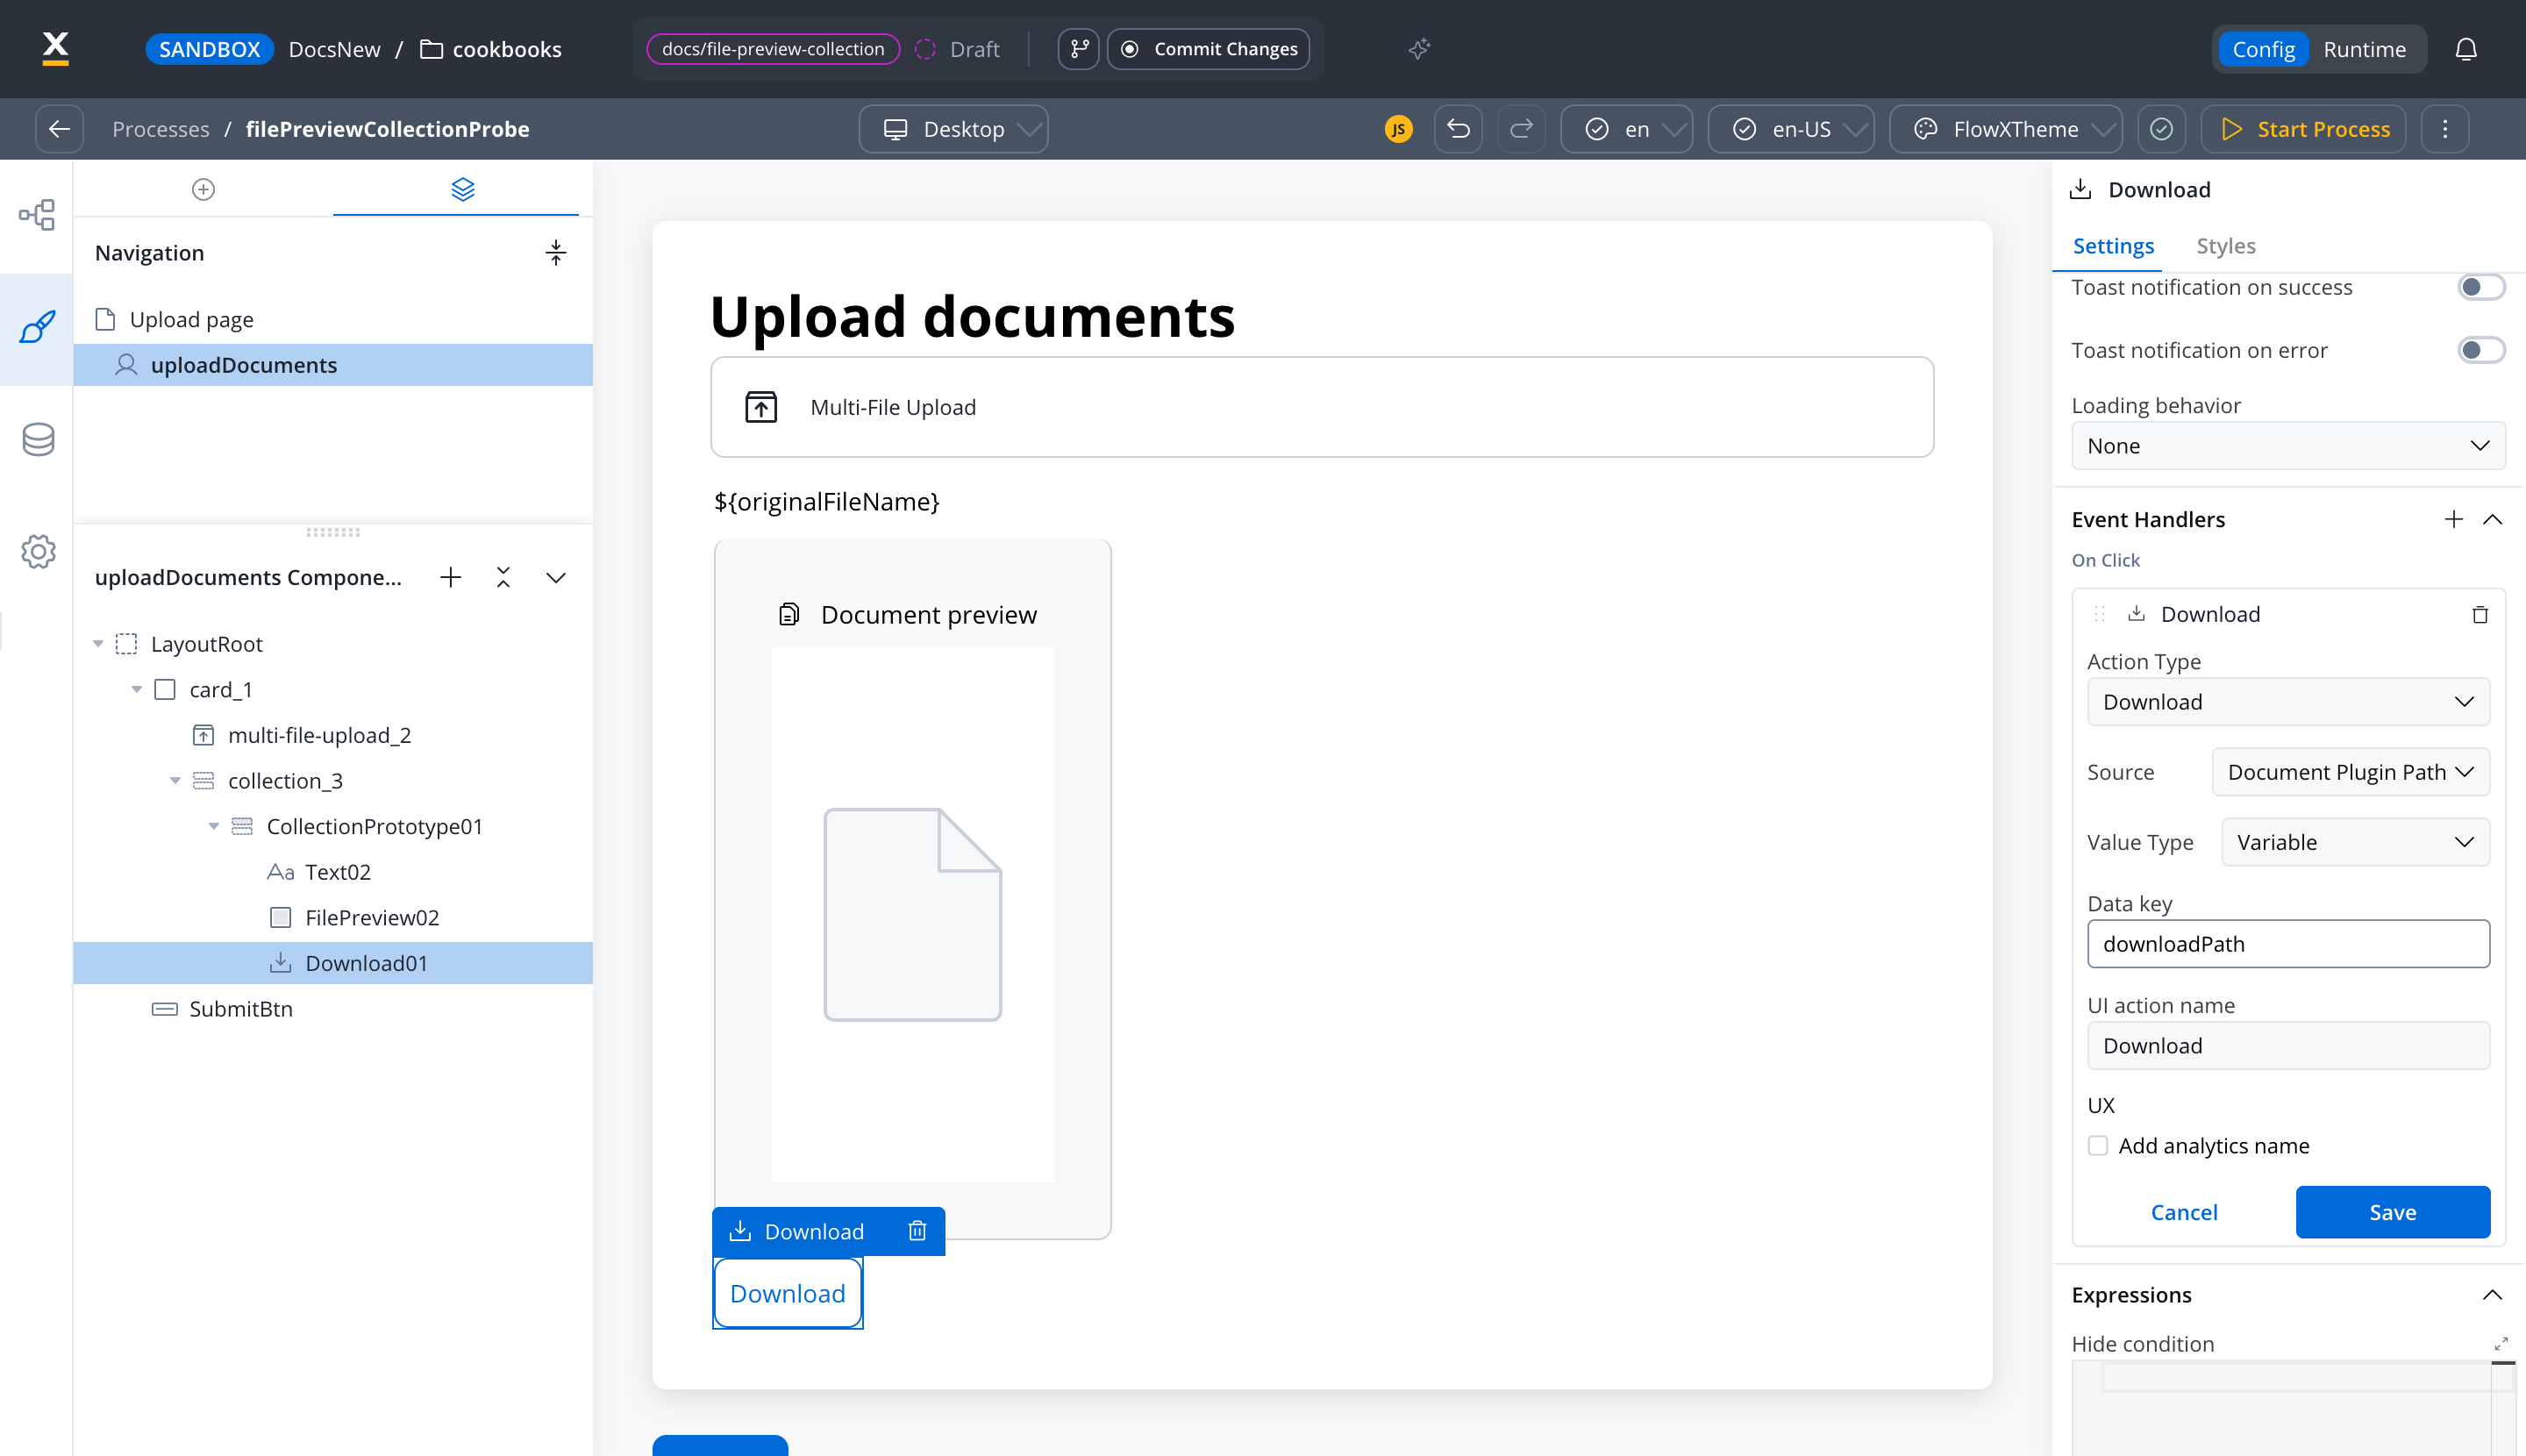Switch to the Runtime mode
Screen dimensions: 2526x1456
pyautogui.click(x=2364, y=49)
